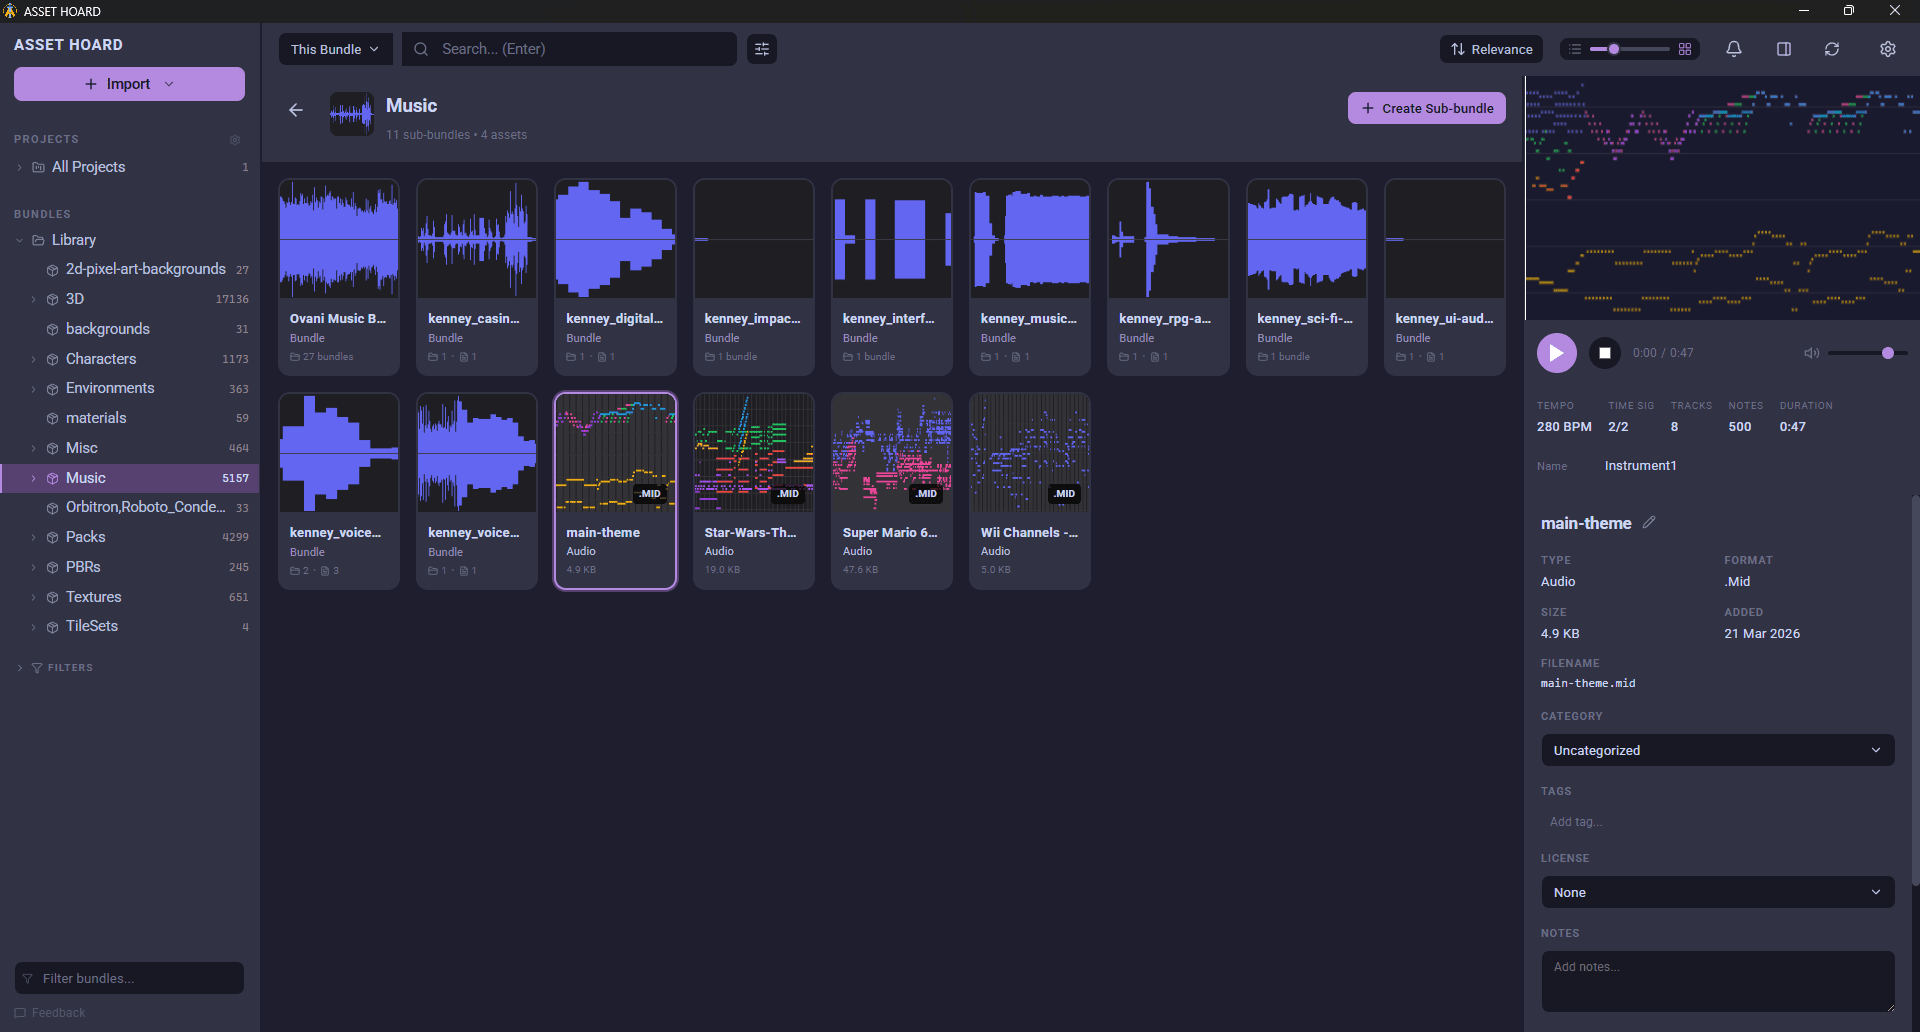The height and width of the screenshot is (1032, 1920).
Task: Open the search filter options icon
Action: click(x=761, y=48)
